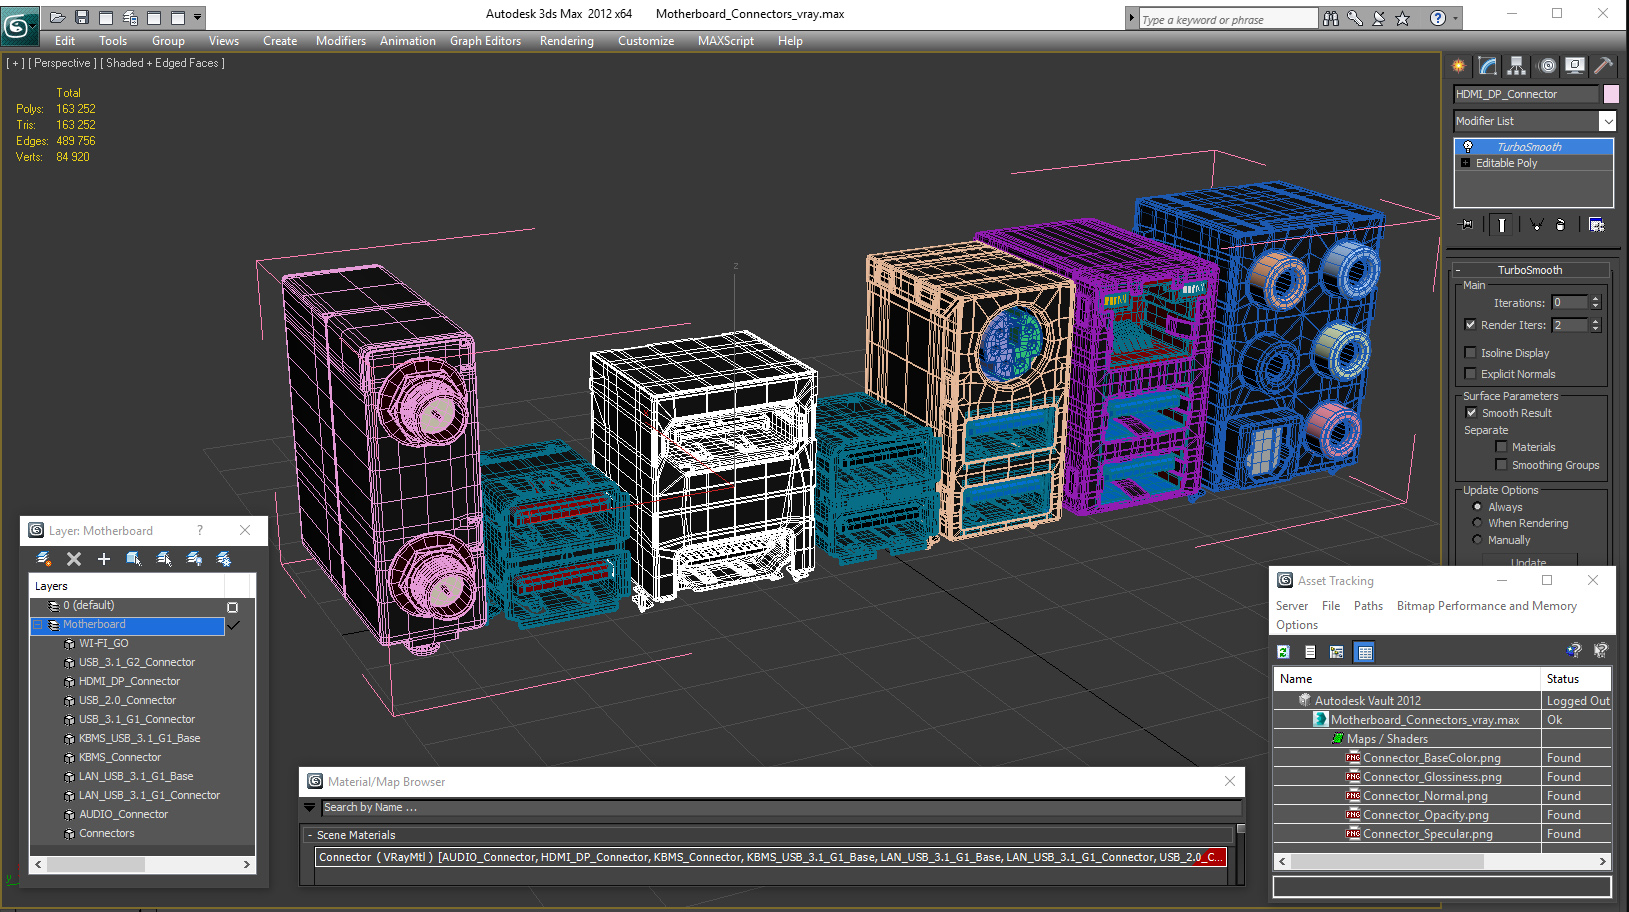
Task: Select the Manually update option
Action: 1477,540
